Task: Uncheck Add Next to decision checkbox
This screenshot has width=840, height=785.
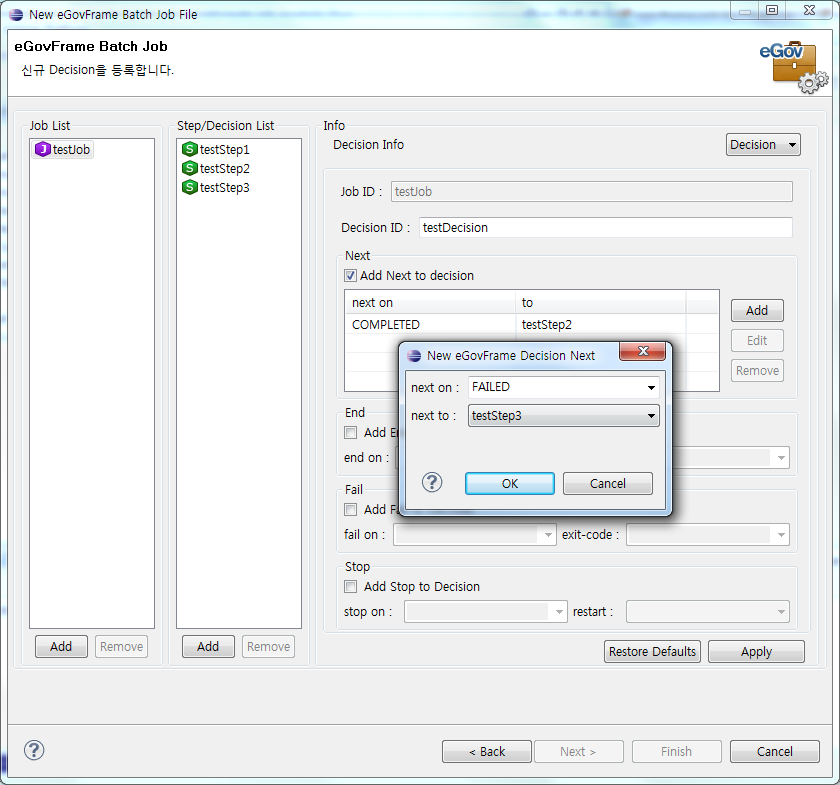Action: pyautogui.click(x=350, y=276)
